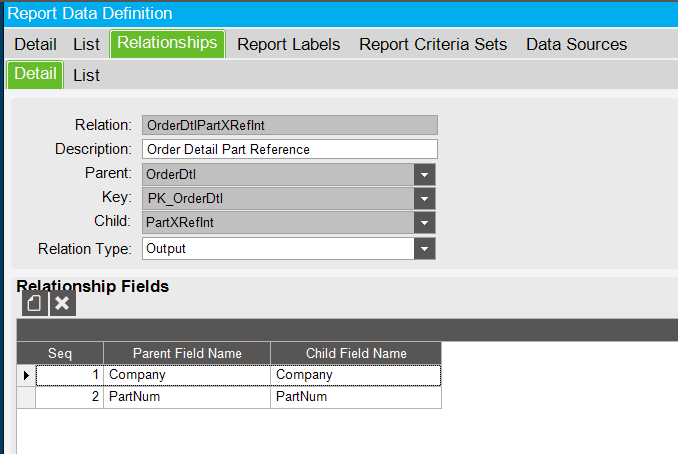Click the delete relationship field X icon
678x454 pixels.
63,303
